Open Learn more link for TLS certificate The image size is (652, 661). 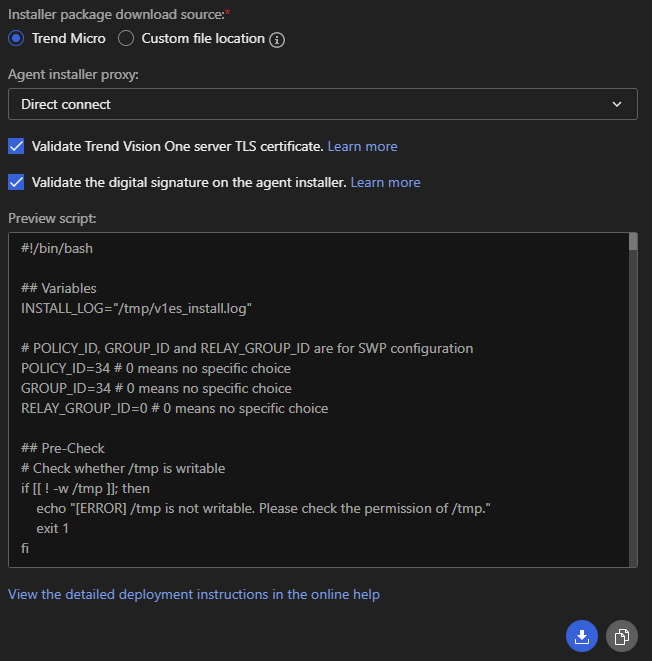click(362, 146)
